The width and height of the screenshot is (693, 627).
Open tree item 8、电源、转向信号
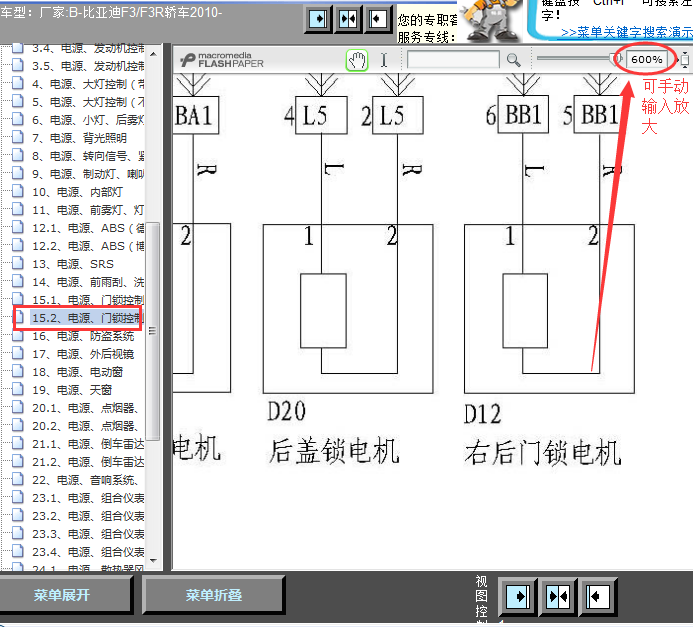coord(88,156)
